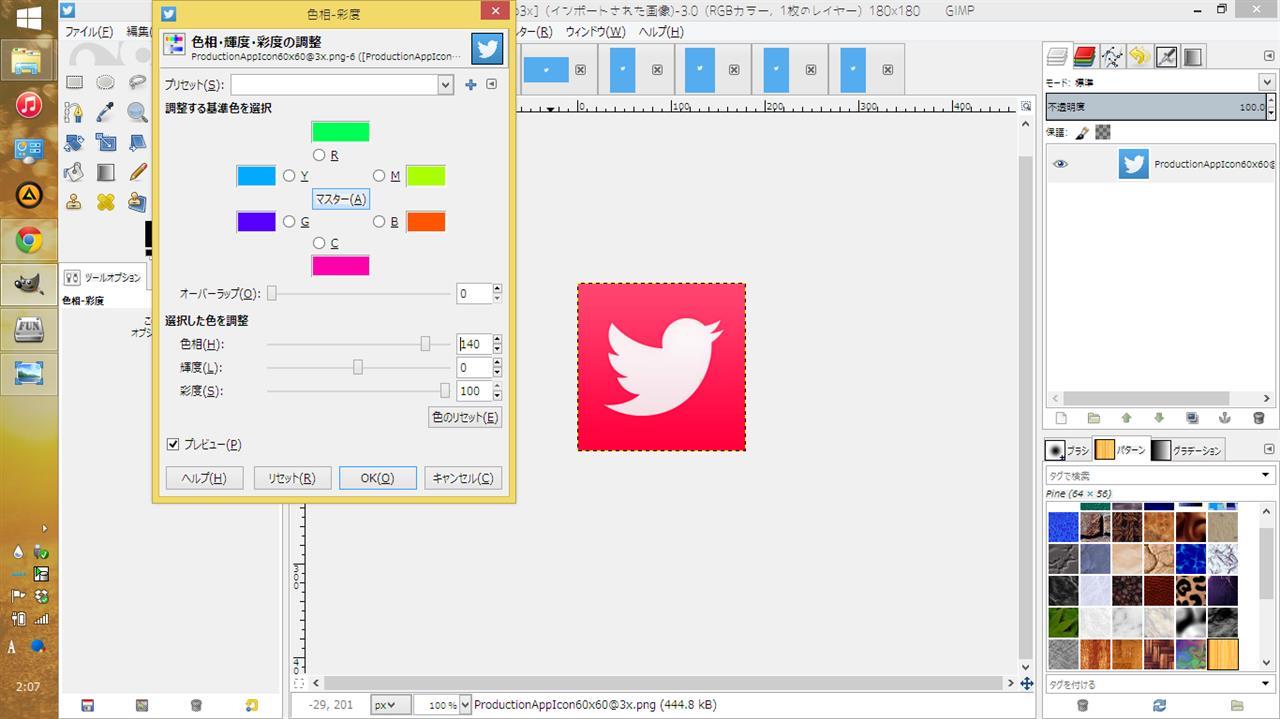Switch to the ブラシ brushes tab
This screenshot has width=1280, height=719.
click(x=1067, y=450)
